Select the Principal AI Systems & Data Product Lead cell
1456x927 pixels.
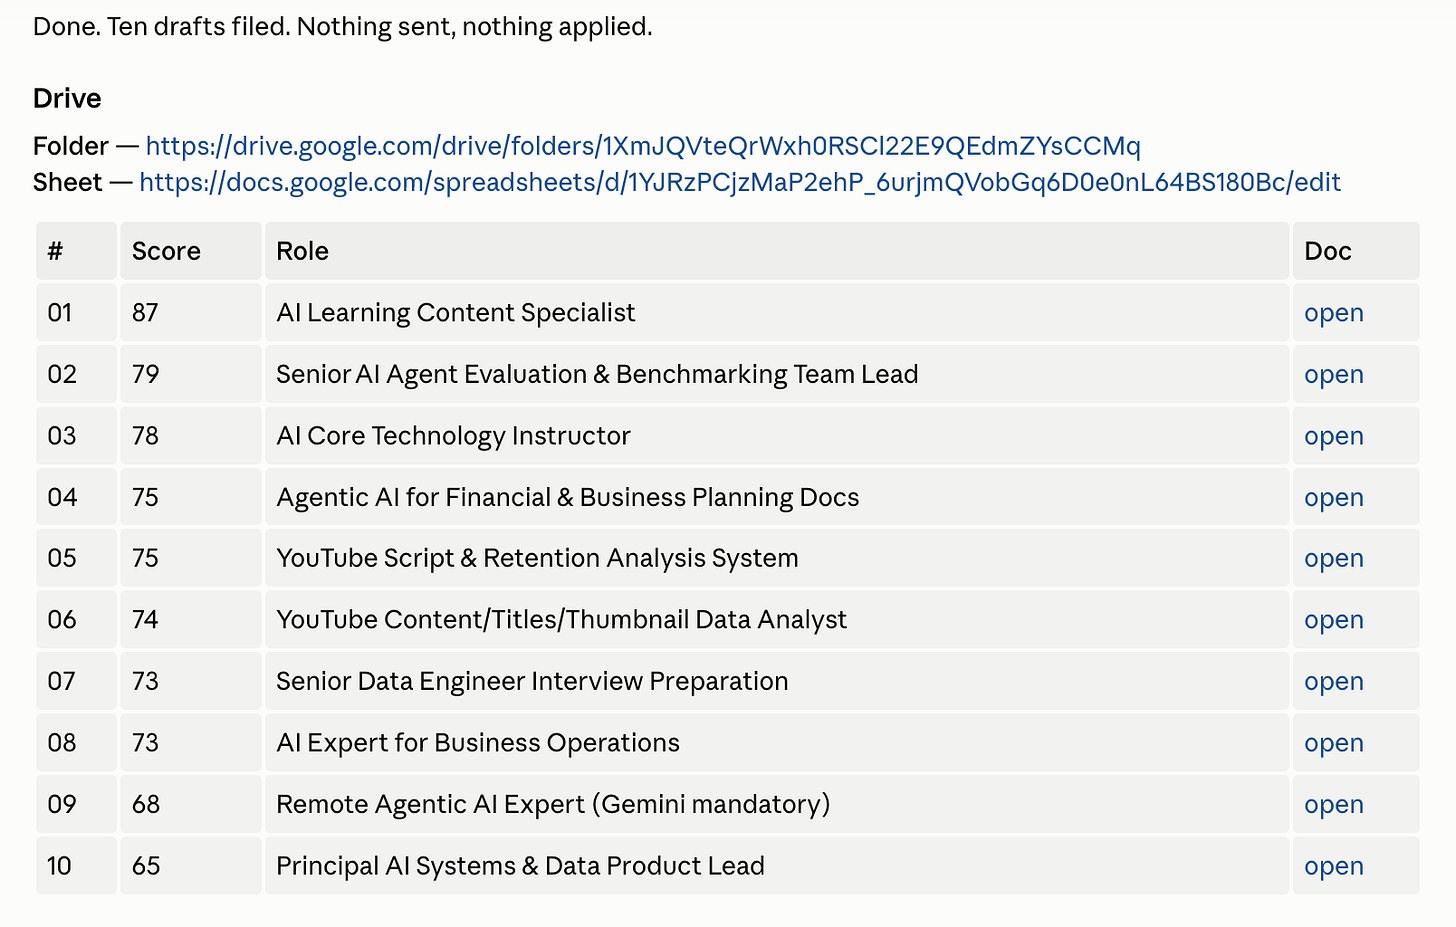point(777,866)
